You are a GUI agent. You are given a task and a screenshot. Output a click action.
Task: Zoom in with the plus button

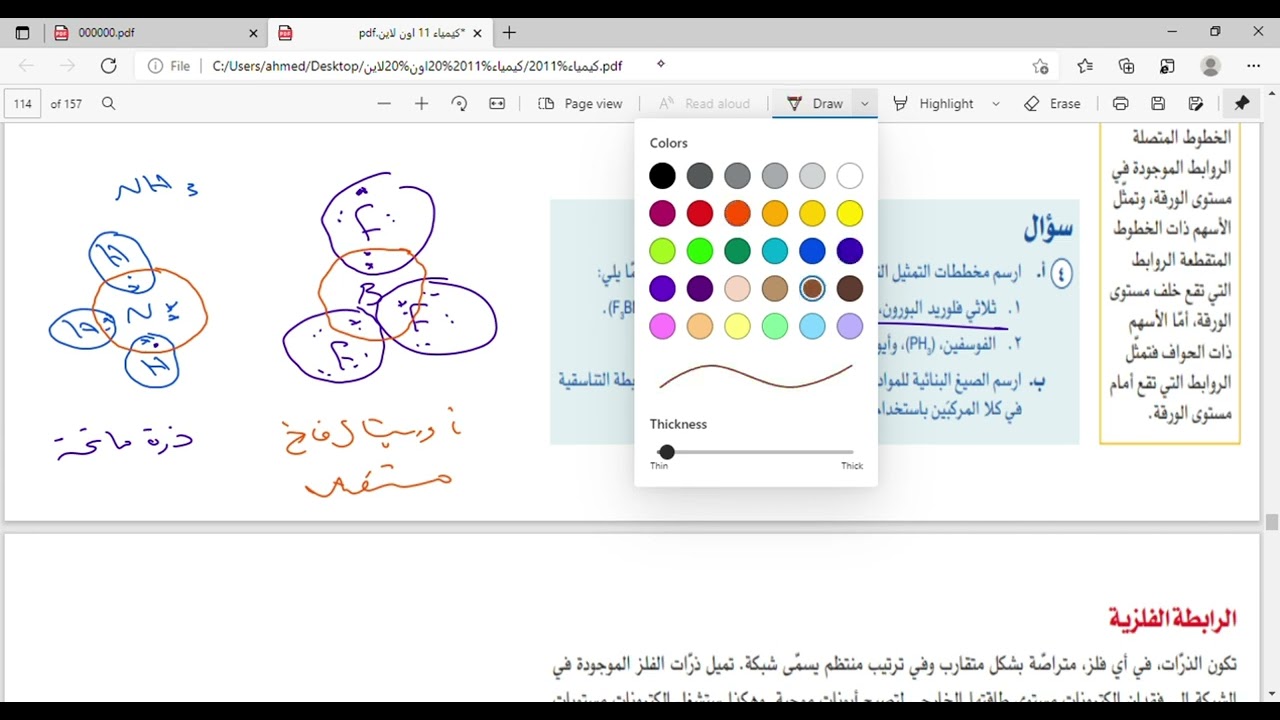[421, 104]
